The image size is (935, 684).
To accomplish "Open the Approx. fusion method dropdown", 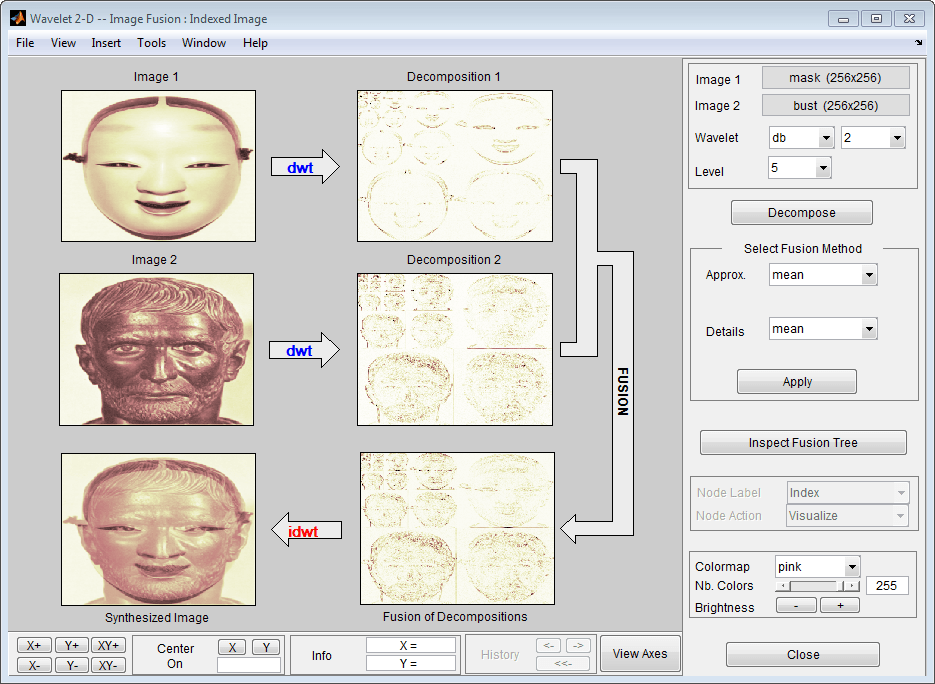I will pos(869,275).
